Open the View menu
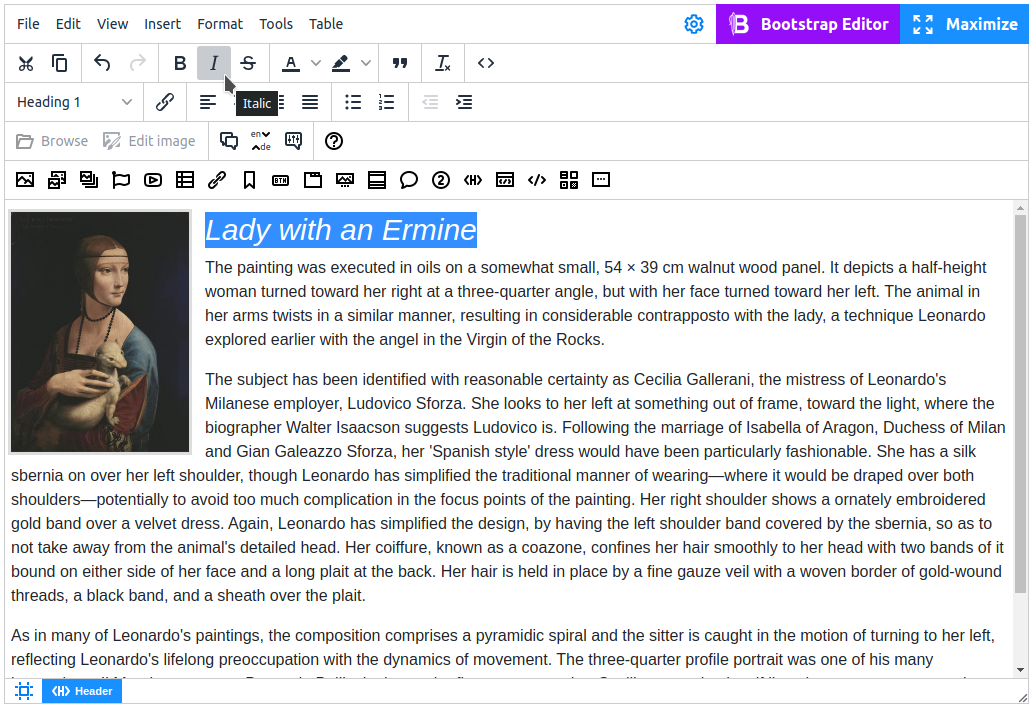This screenshot has height=708, width=1033. (x=113, y=24)
